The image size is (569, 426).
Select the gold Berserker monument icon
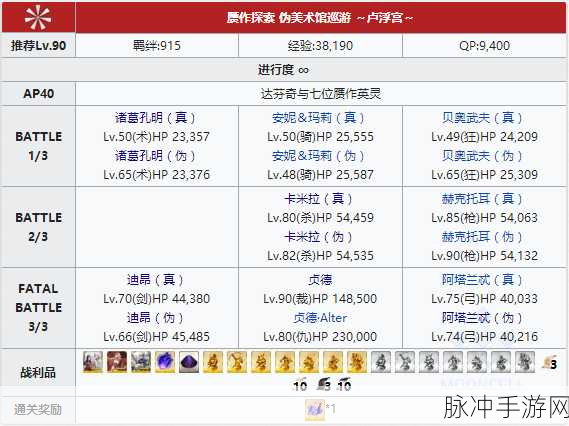pos(357,362)
